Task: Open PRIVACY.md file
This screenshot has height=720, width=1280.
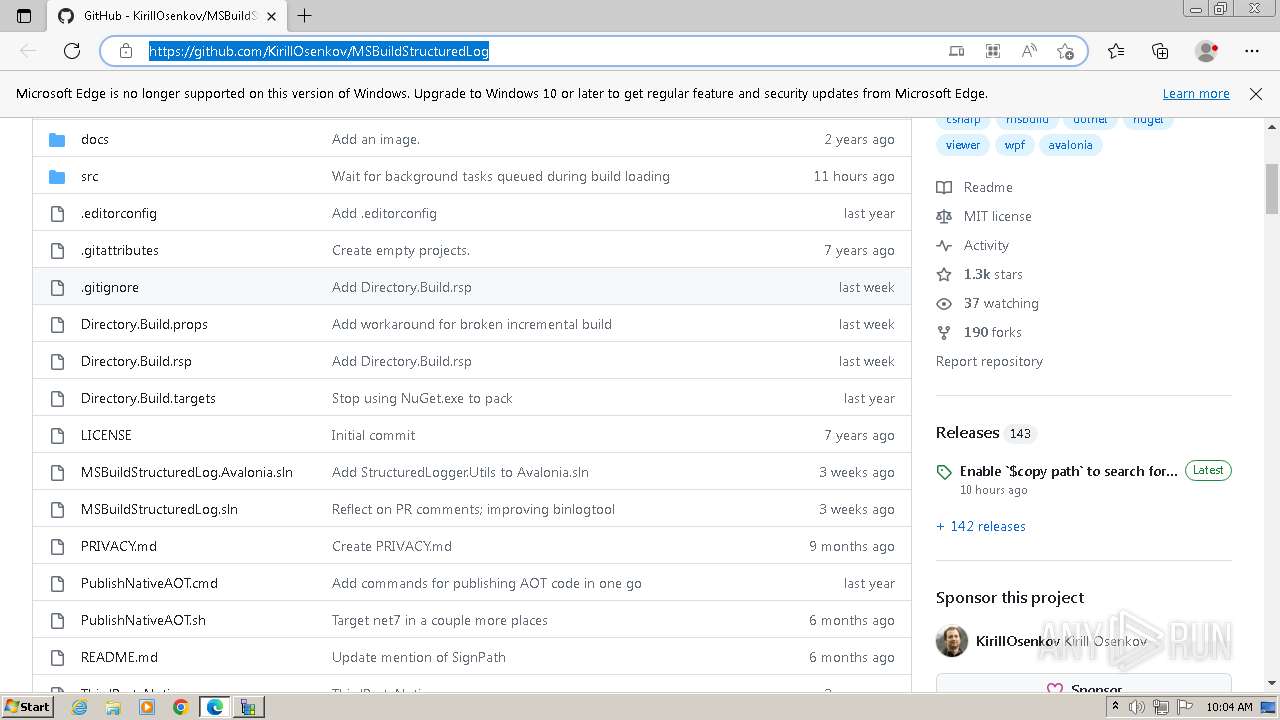Action: [x=119, y=546]
